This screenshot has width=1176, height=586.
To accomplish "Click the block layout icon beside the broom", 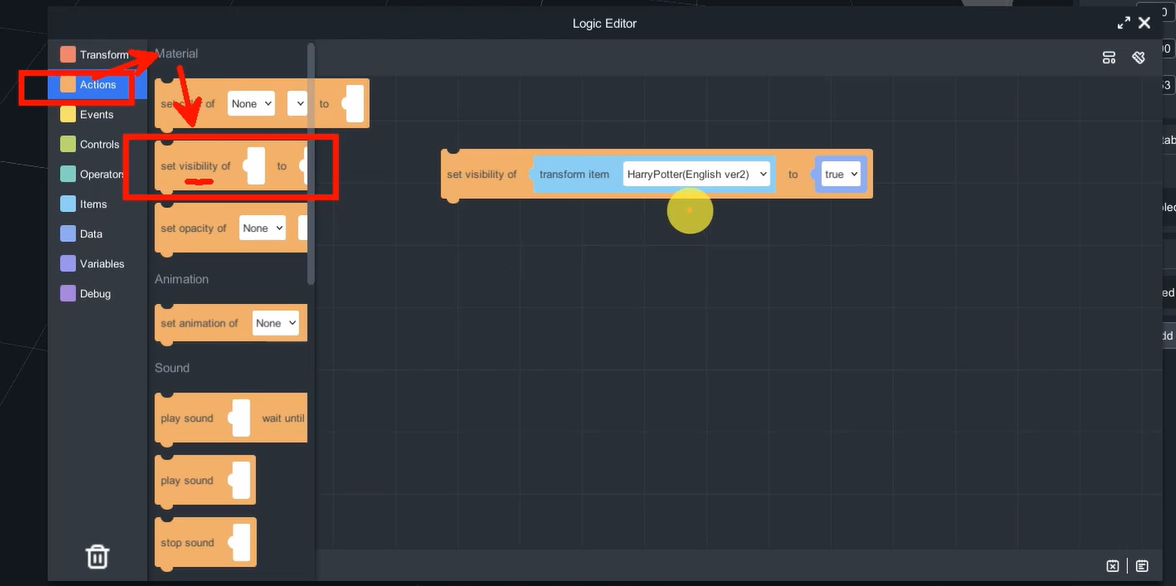I will (1109, 58).
